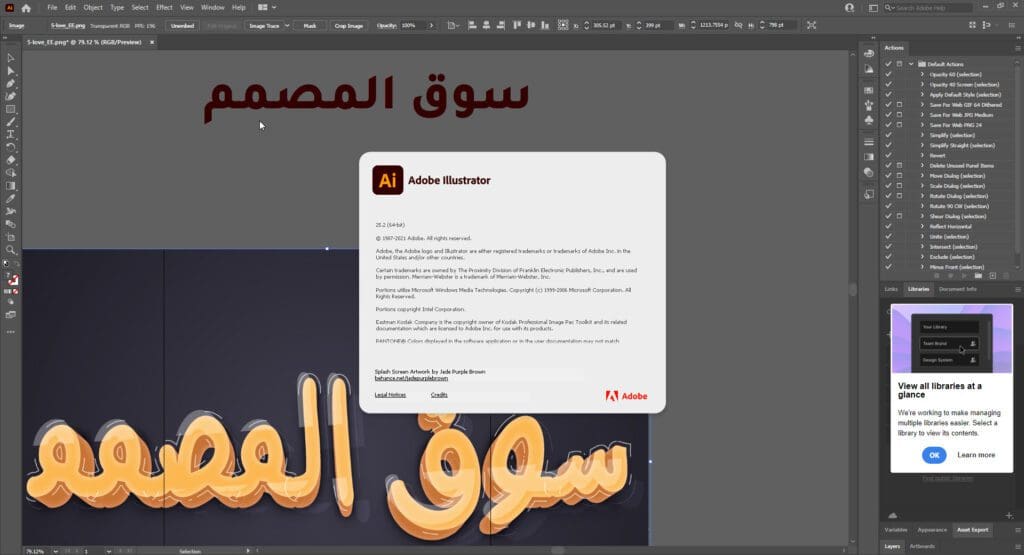1024x555 pixels.
Task: Select the Pen tool
Action: click(10, 84)
